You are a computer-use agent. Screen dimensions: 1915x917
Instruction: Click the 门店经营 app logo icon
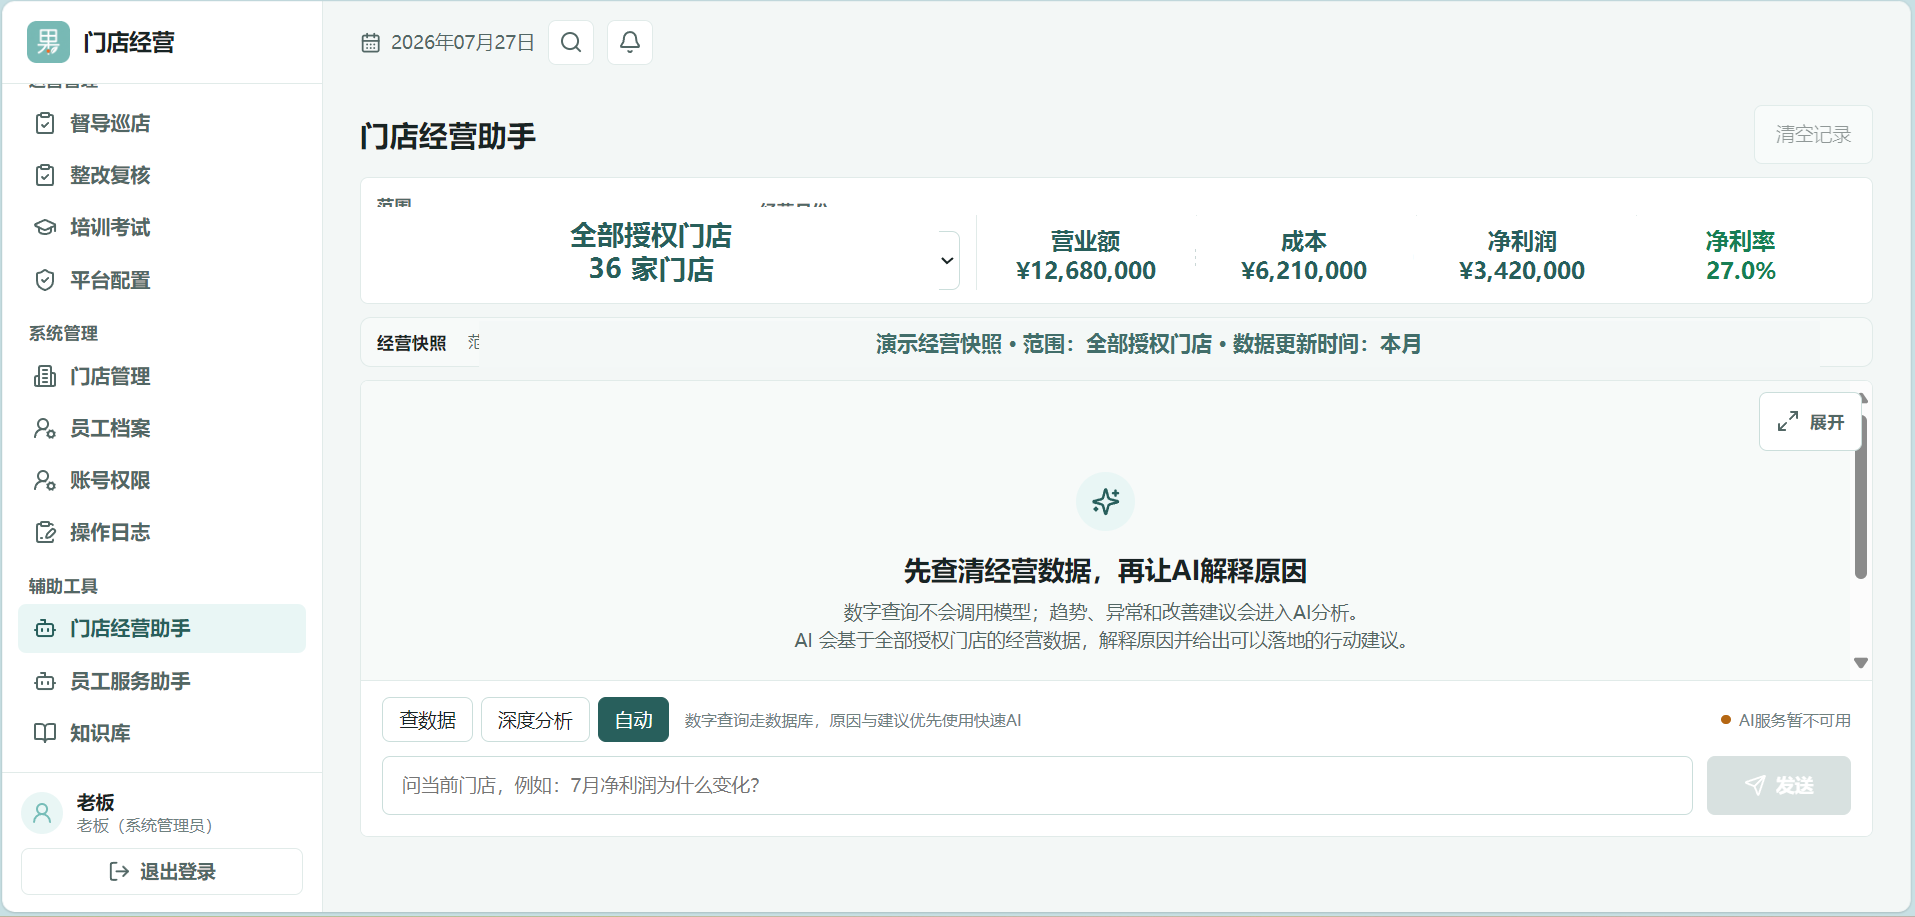point(48,42)
